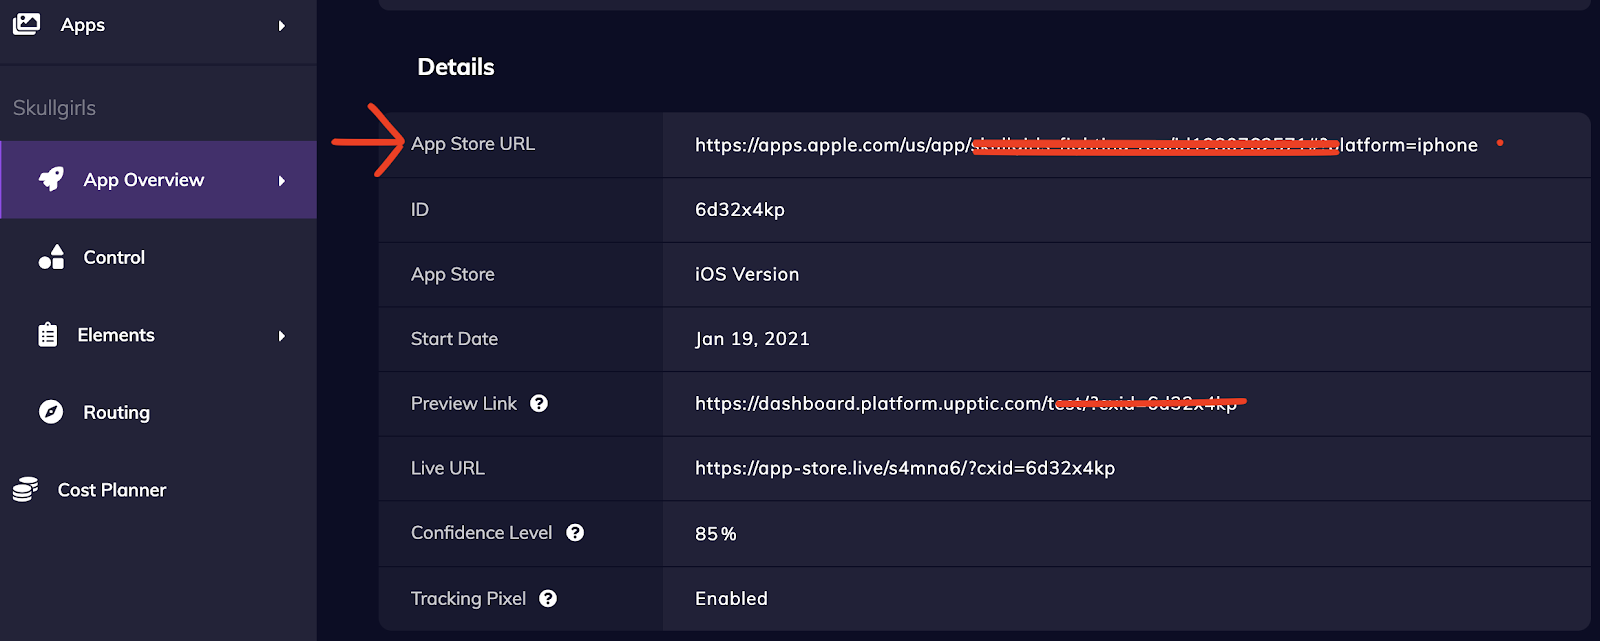Screen dimensions: 1600x641
Task: Go to Control in the sidebar
Action: pyautogui.click(x=158, y=257)
